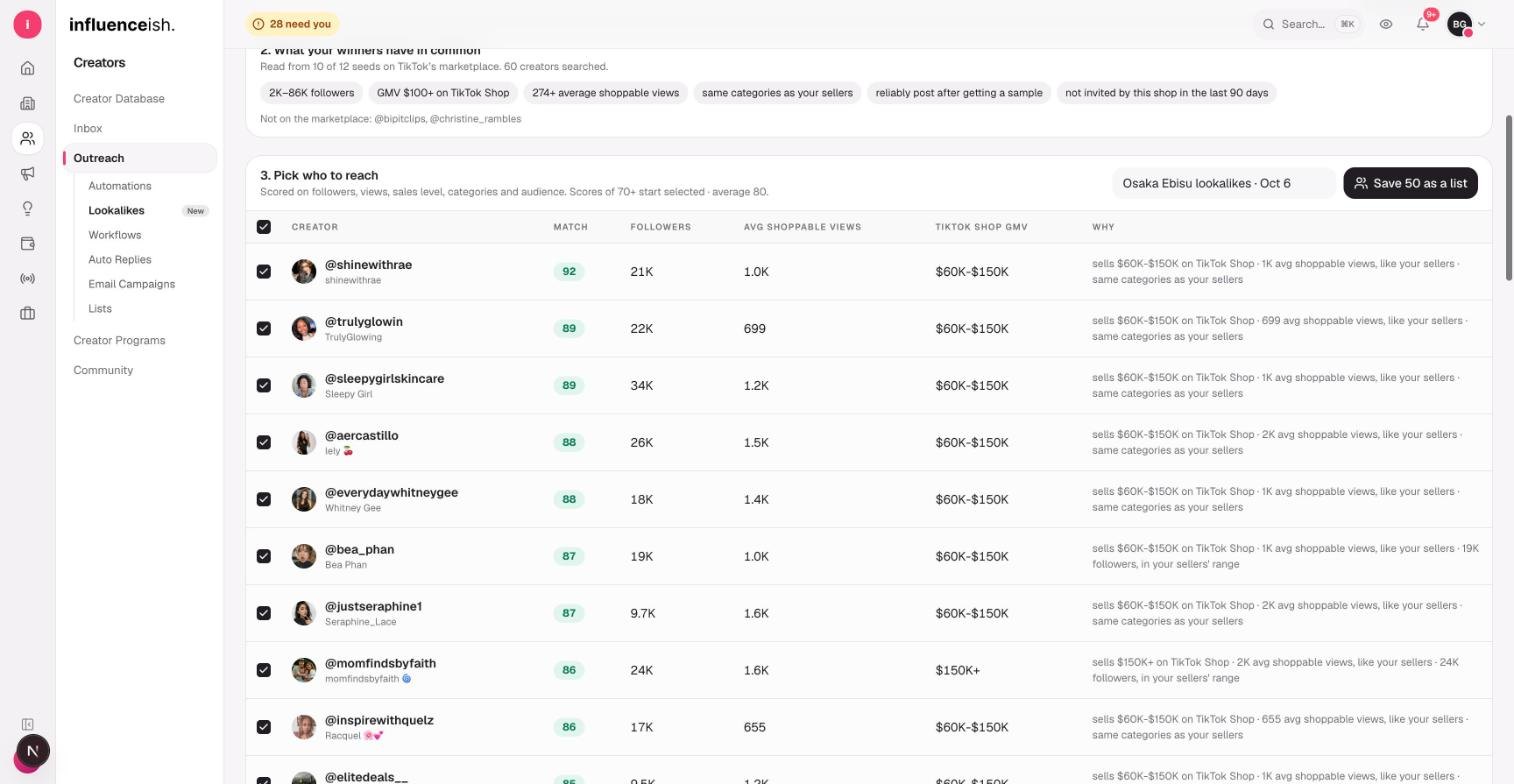
Task: Open the wallet payments icon
Action: coord(27,243)
